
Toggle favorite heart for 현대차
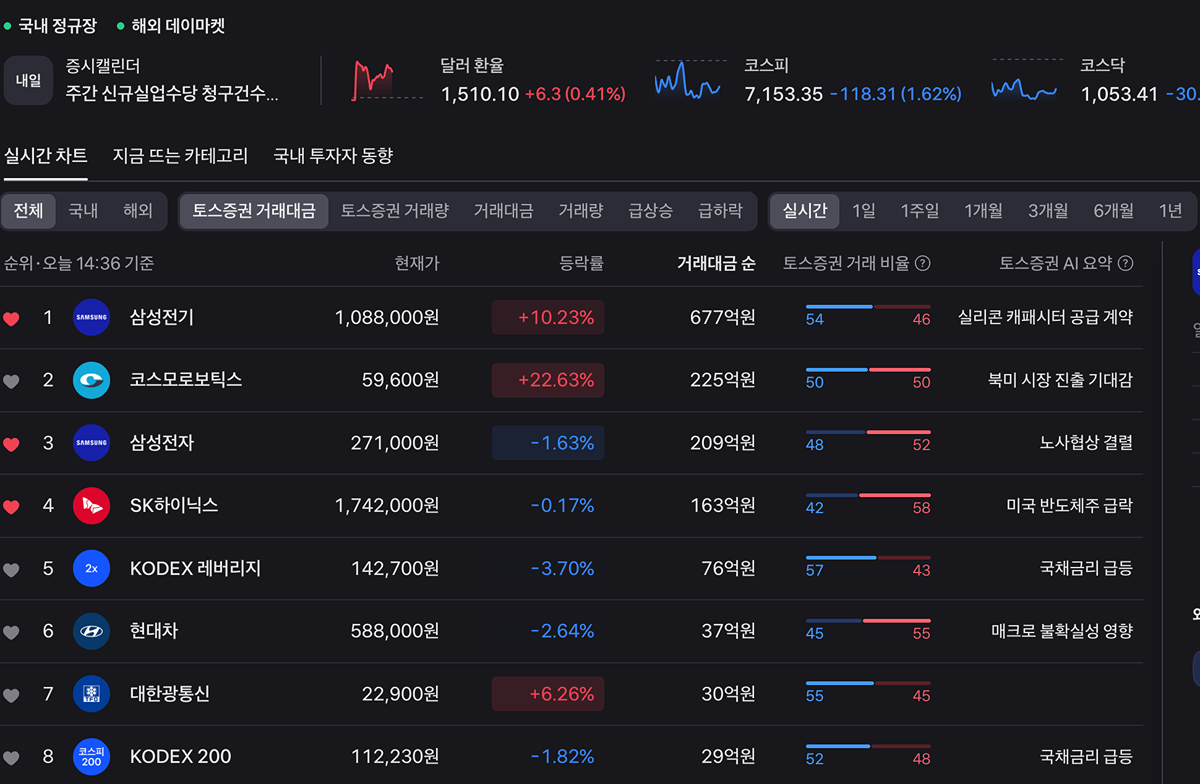click(11, 632)
